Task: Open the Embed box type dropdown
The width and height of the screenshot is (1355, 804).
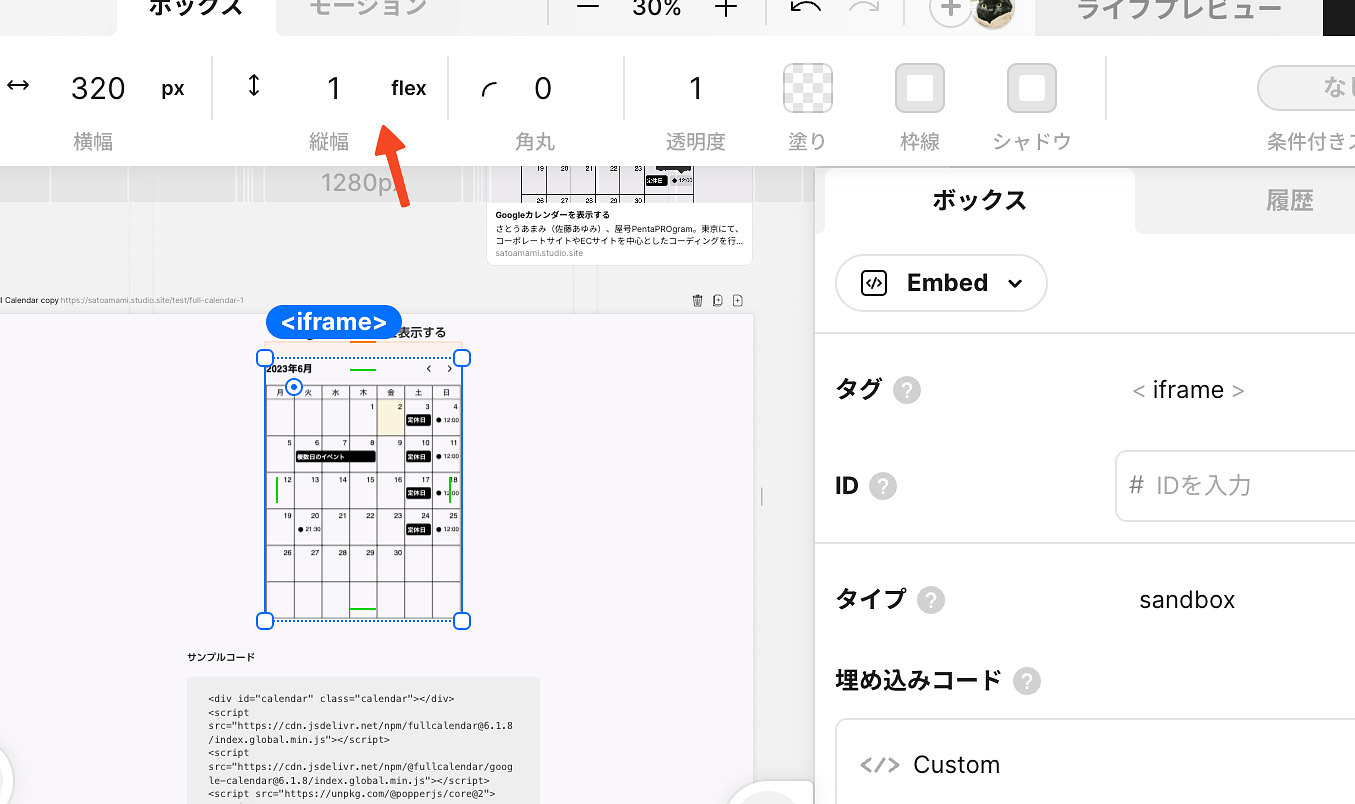Action: [941, 283]
